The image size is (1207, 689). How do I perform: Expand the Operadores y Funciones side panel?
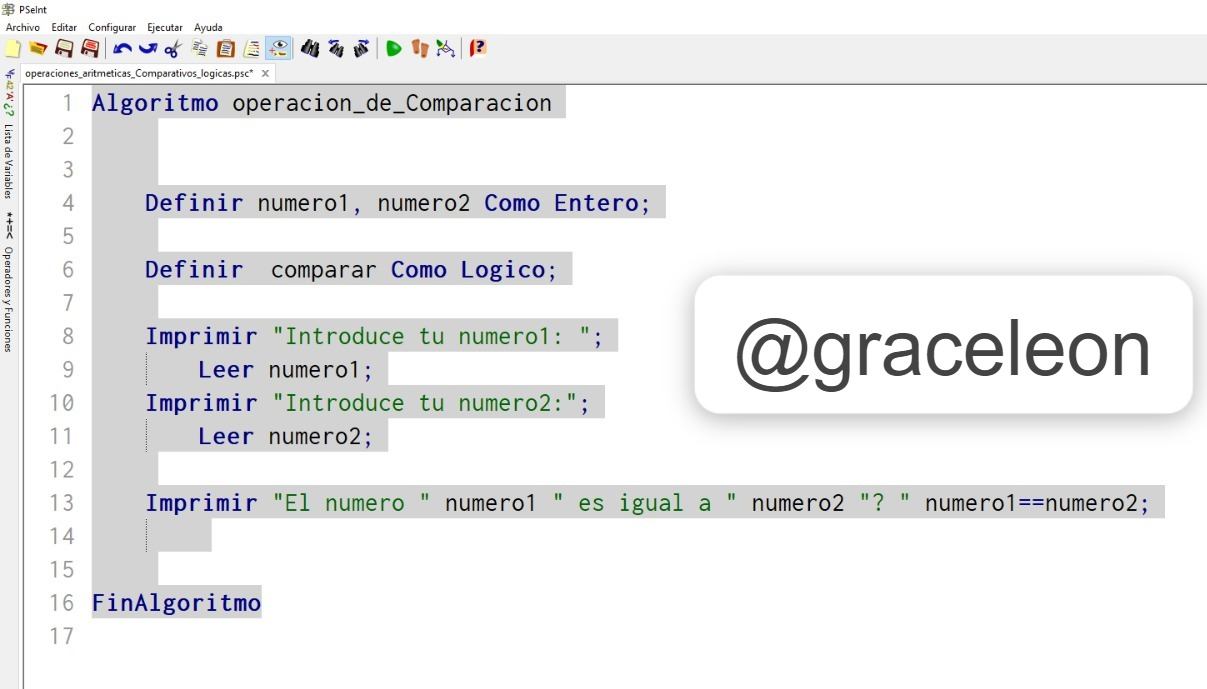point(8,298)
